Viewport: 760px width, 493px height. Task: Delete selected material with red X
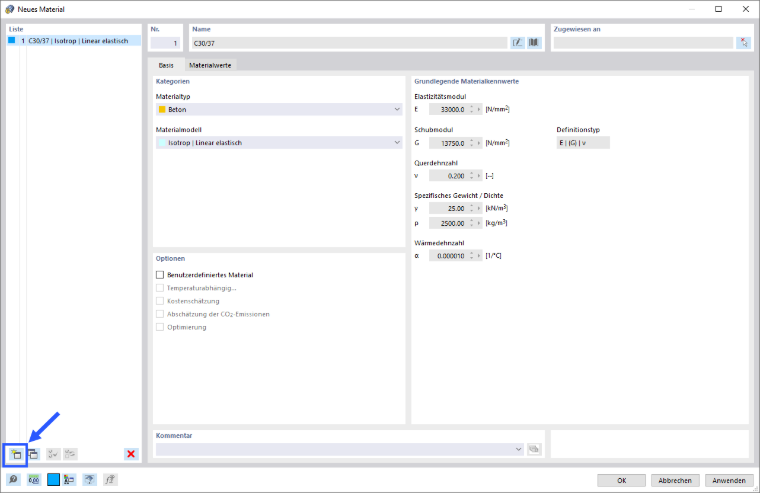coord(131,454)
